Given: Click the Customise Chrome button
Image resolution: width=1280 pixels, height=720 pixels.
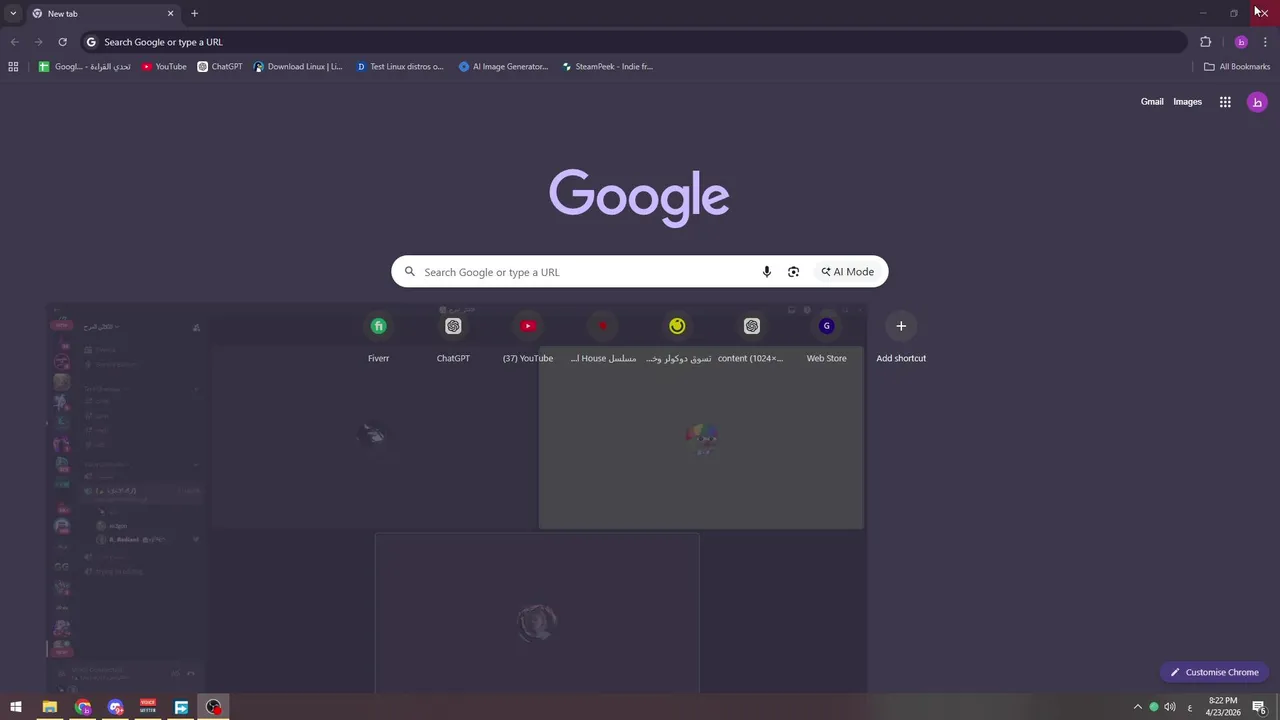Looking at the screenshot, I should click(x=1214, y=672).
